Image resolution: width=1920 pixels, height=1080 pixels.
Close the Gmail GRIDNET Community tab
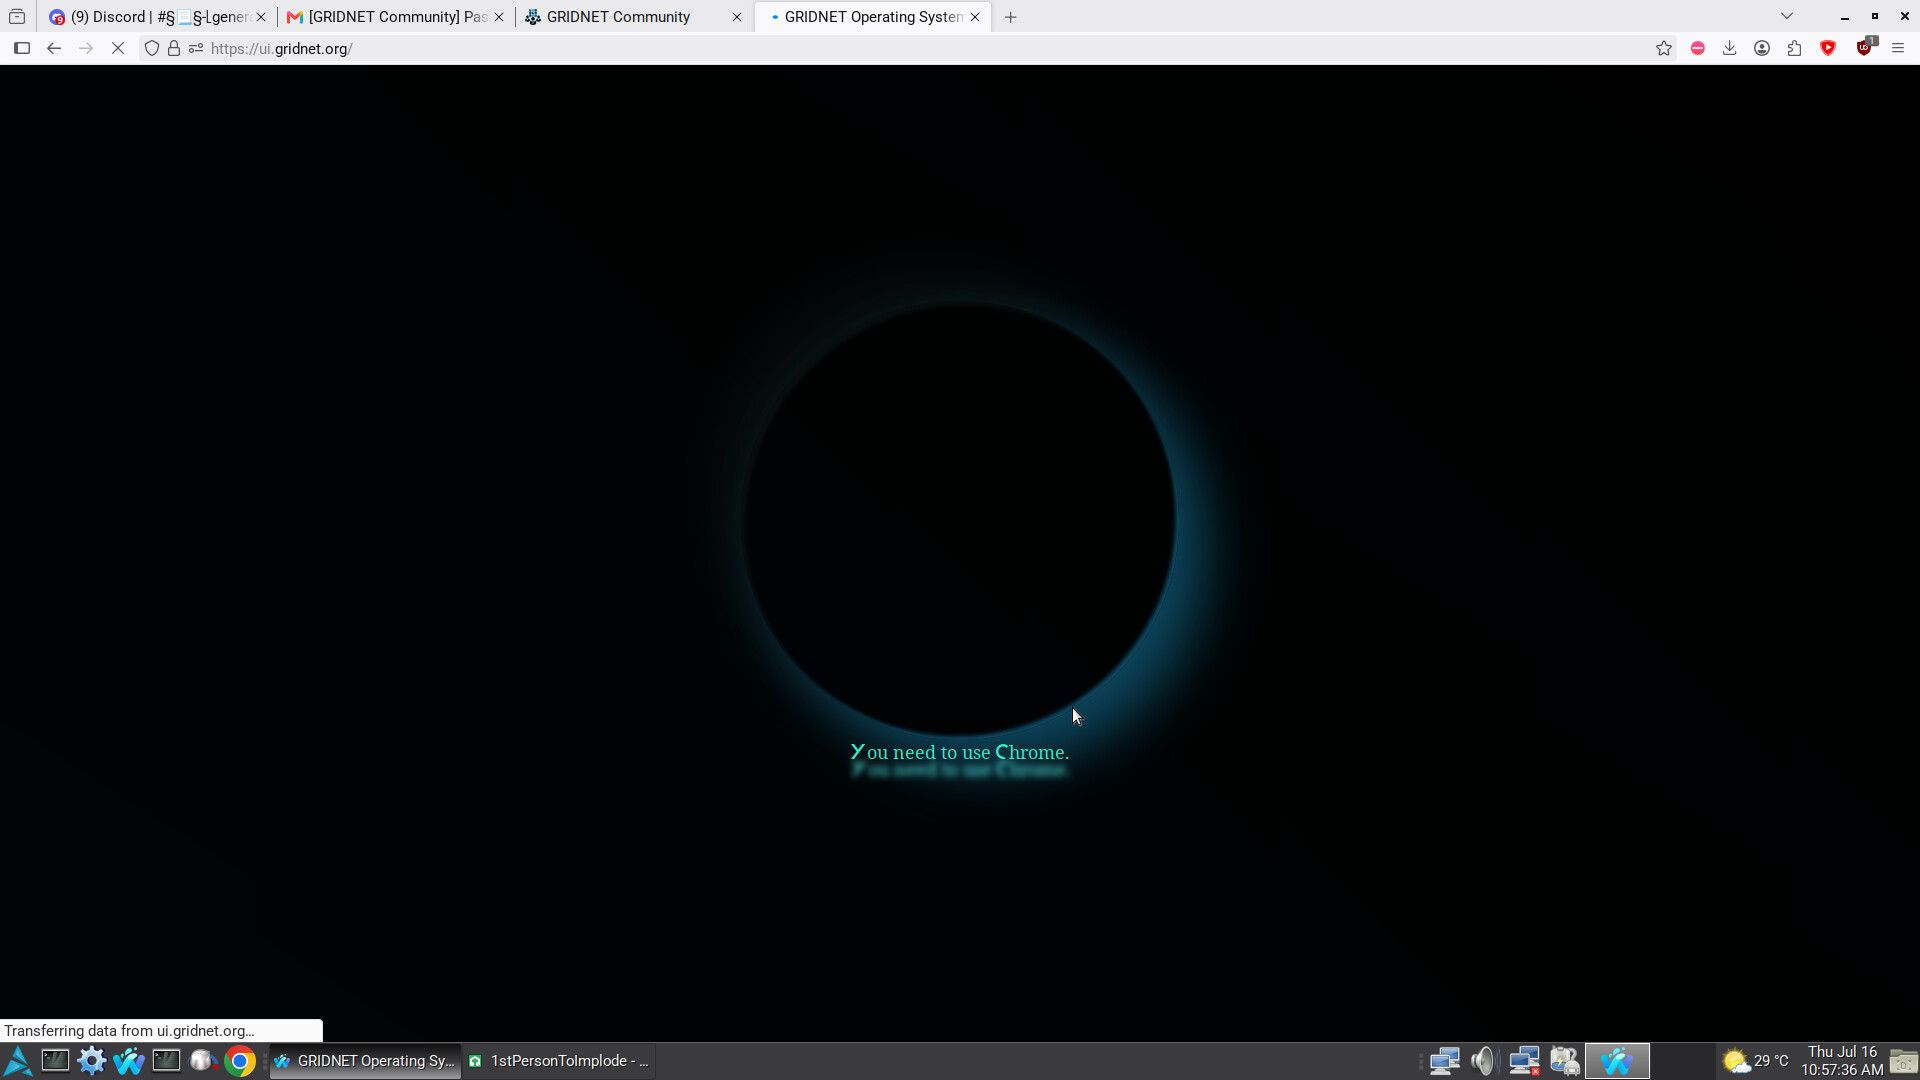[x=499, y=17]
